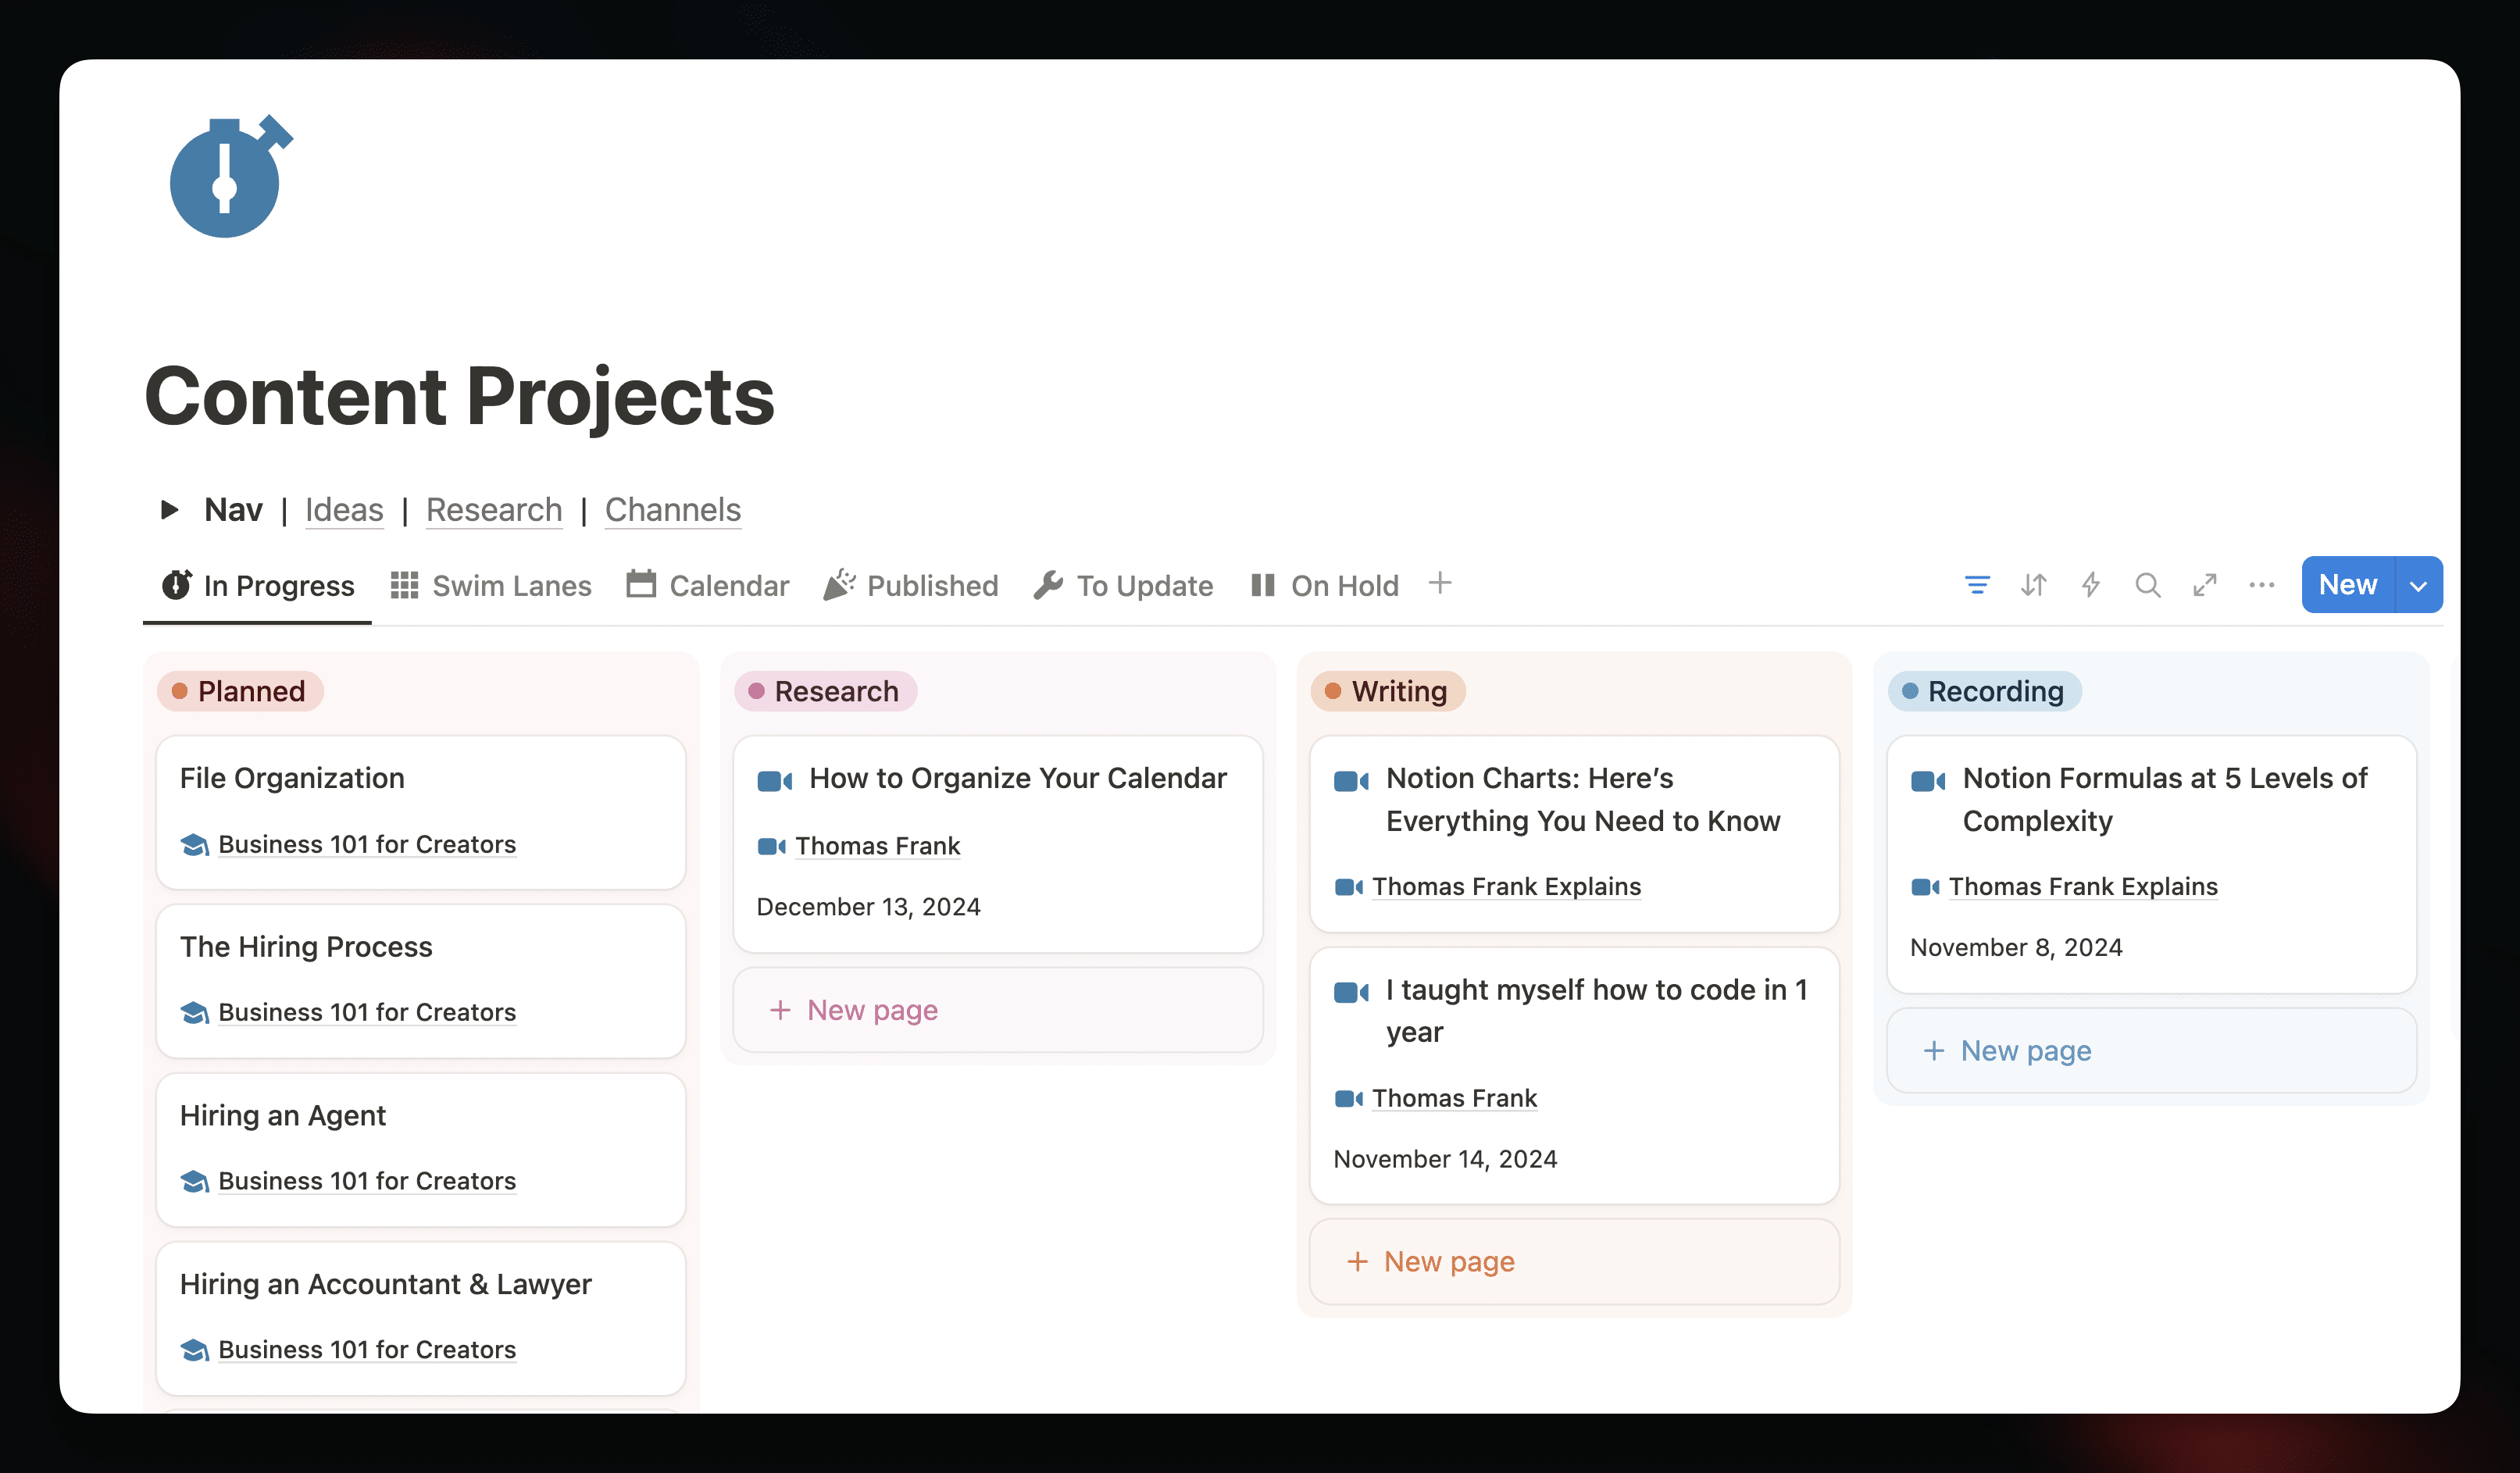Viewport: 2520px width, 1473px height.
Task: Open Business 101 link under Hiring an Agent
Action: pos(367,1181)
